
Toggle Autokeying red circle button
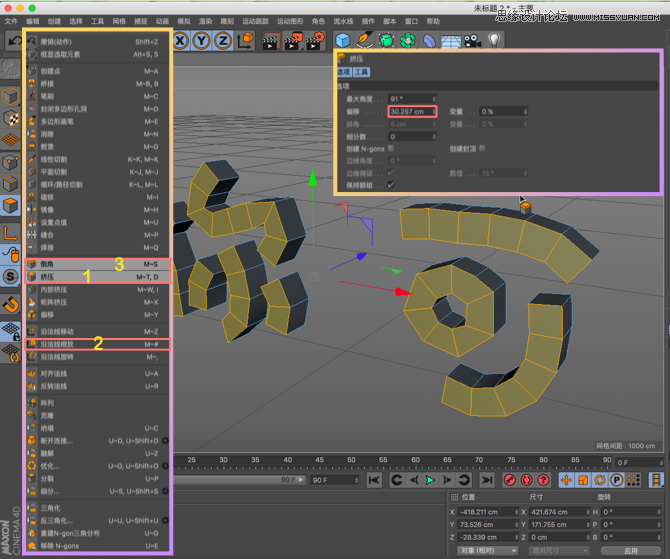[526, 480]
